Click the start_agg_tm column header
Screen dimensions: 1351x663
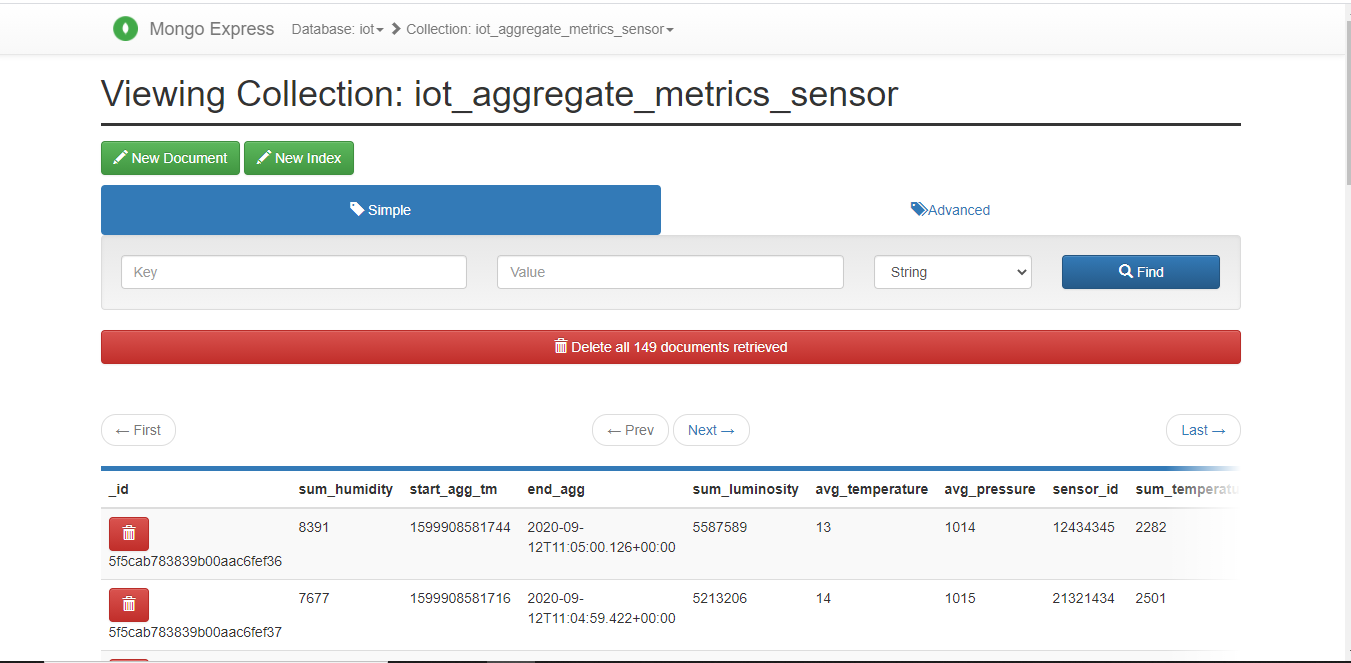(x=453, y=490)
